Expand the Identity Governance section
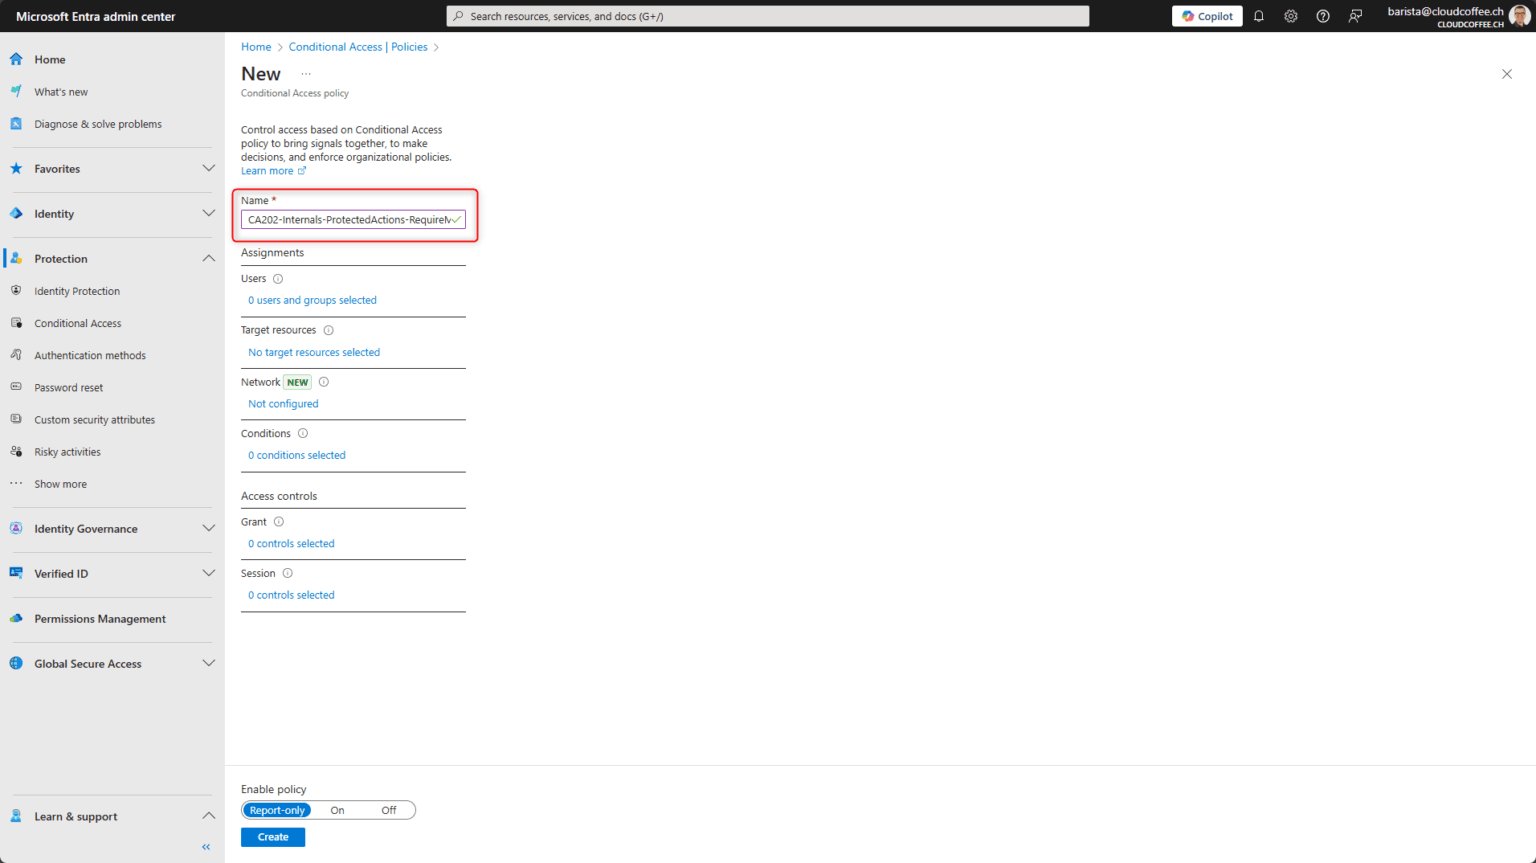 (x=208, y=528)
